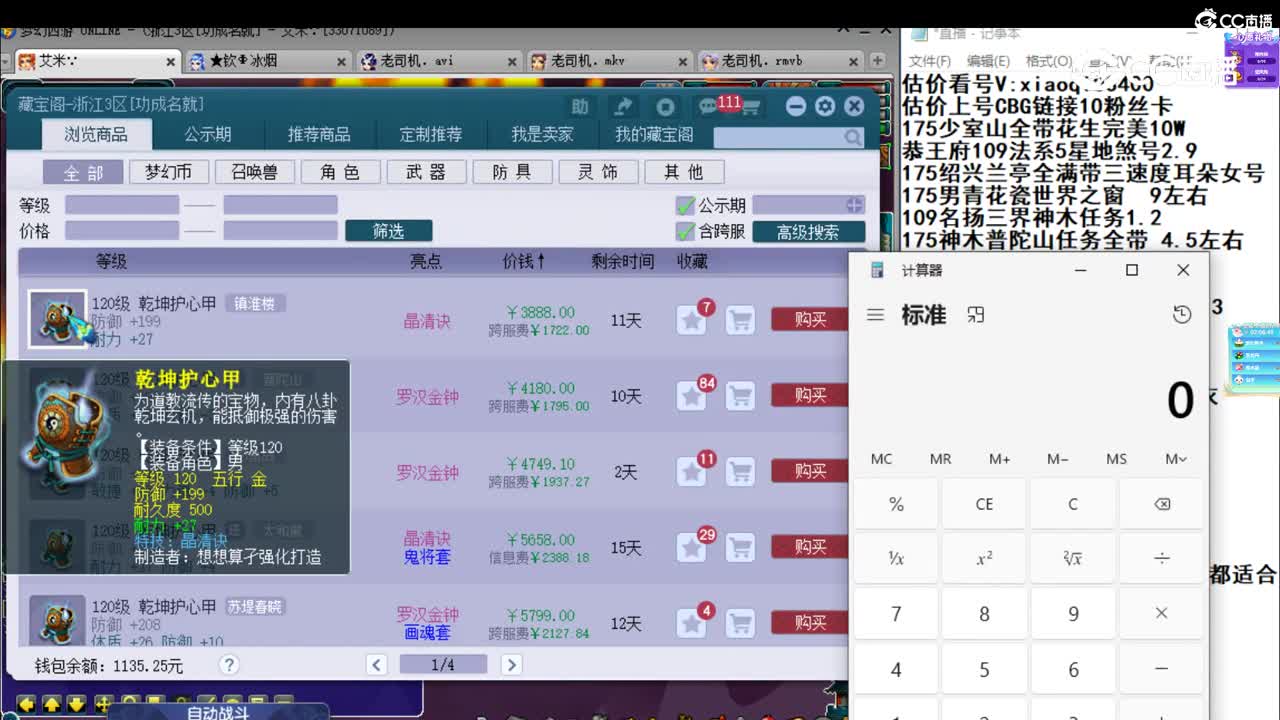Open the 助 help icon in header

click(580, 106)
